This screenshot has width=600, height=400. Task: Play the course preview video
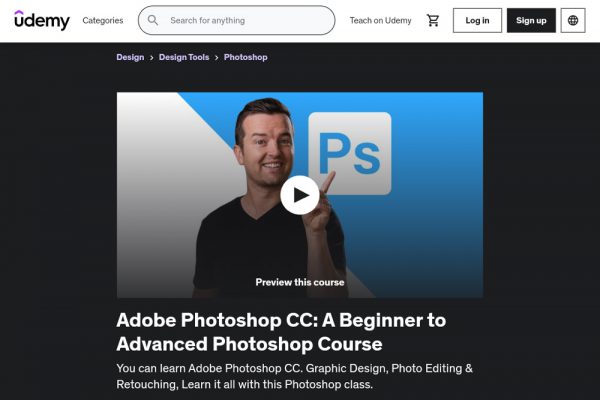300,195
